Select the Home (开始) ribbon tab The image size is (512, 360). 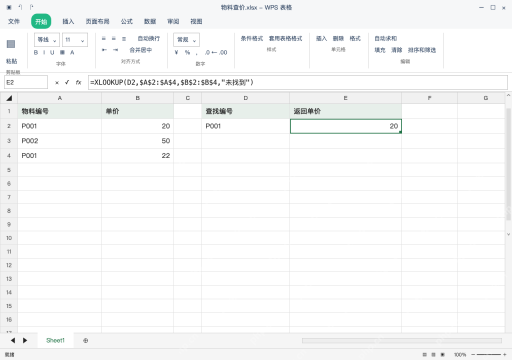click(41, 21)
